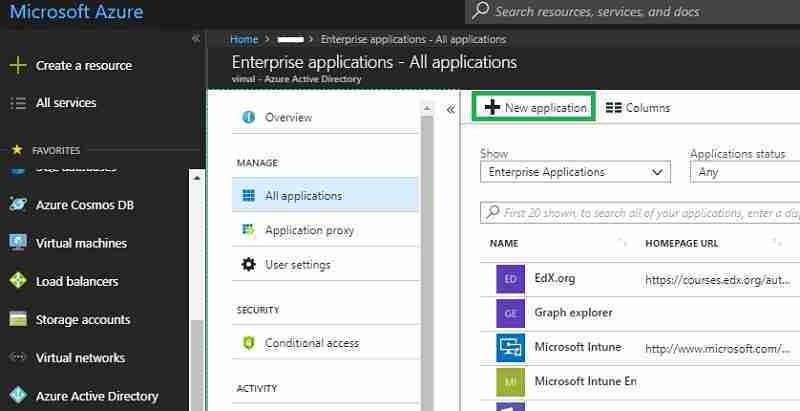Collapse the left portal sidebar
The height and width of the screenshot is (411, 800).
click(196, 39)
